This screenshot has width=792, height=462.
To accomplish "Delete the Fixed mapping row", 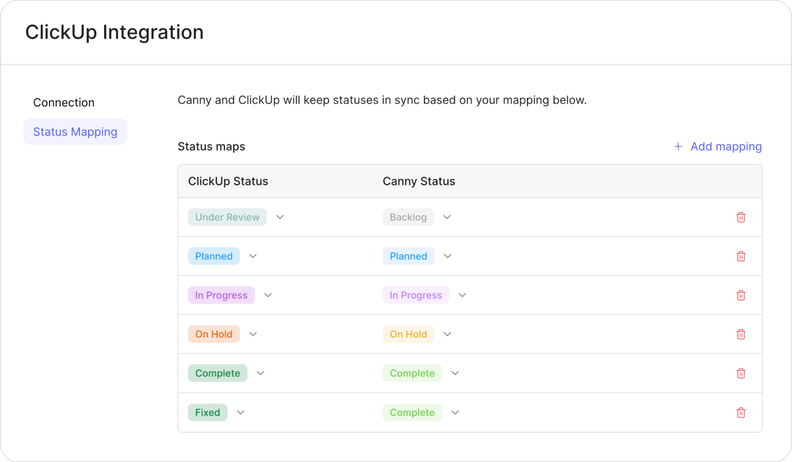I will pos(740,413).
